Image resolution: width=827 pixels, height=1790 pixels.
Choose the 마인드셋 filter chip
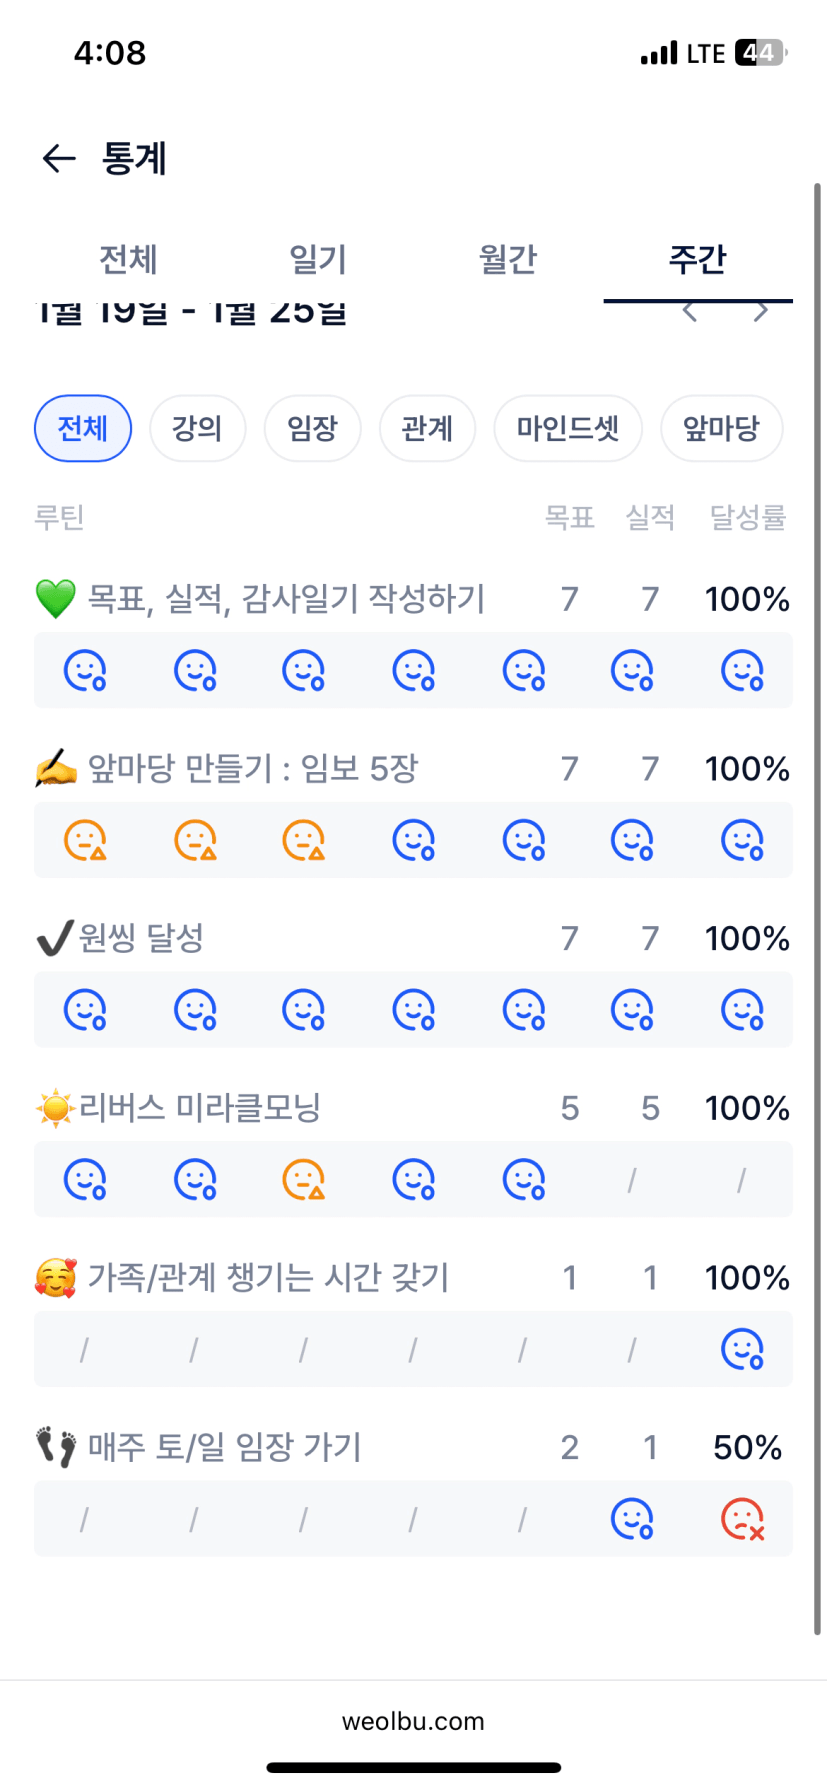tap(568, 429)
